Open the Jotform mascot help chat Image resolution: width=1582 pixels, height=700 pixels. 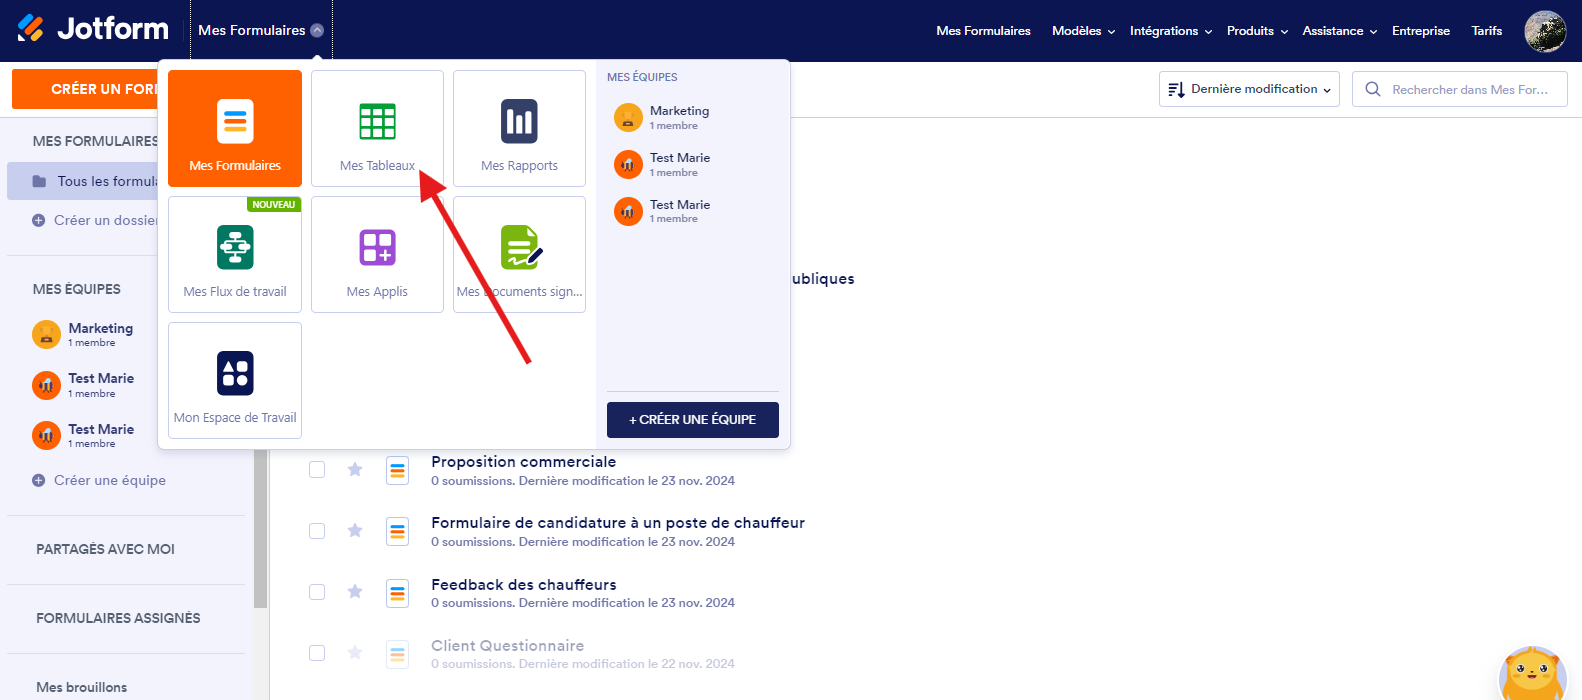click(x=1533, y=673)
